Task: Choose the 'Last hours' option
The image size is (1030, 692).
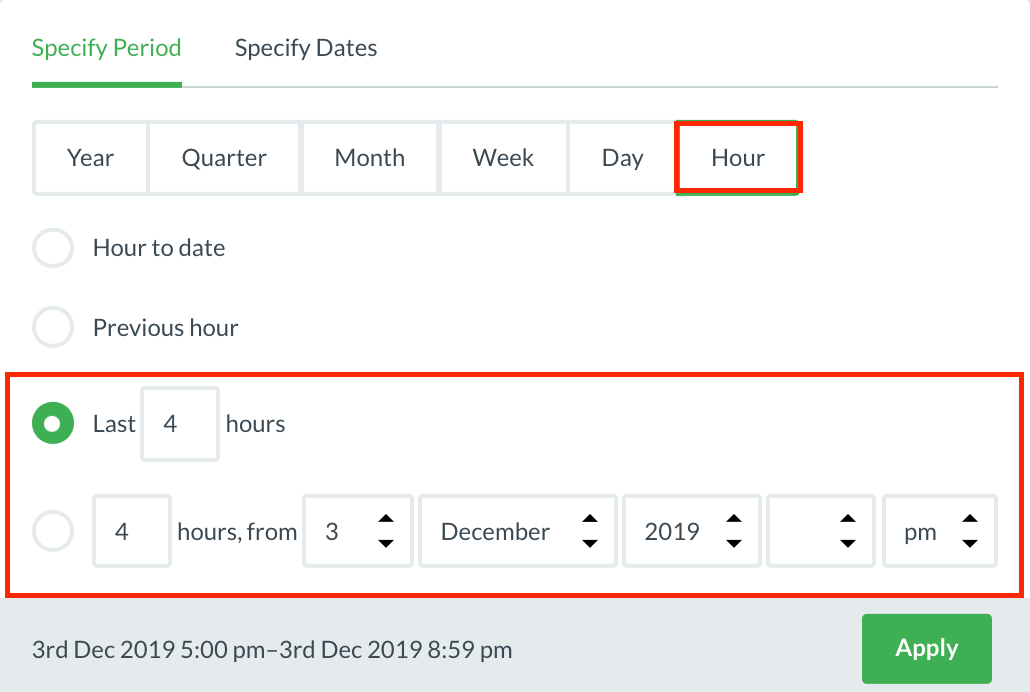Action: 52,423
